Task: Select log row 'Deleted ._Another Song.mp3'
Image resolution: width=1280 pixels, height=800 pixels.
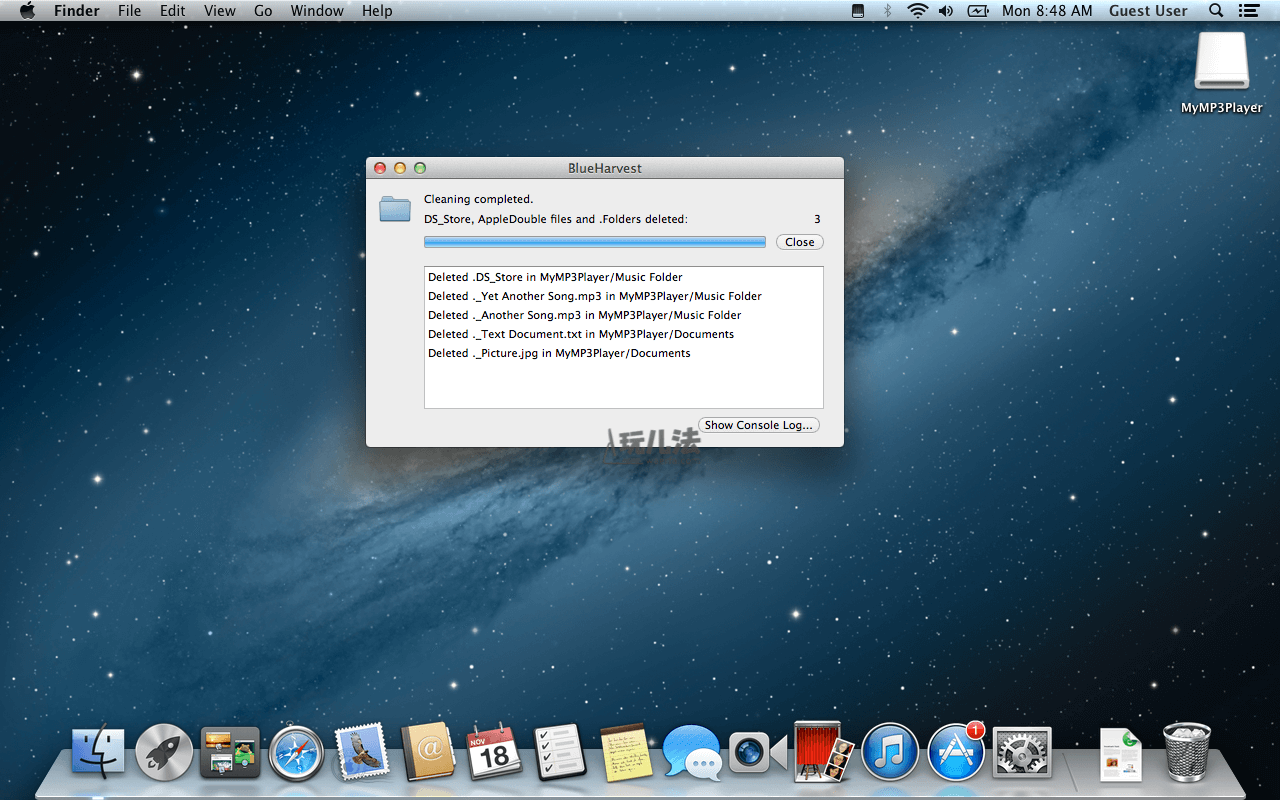Action: [624, 315]
